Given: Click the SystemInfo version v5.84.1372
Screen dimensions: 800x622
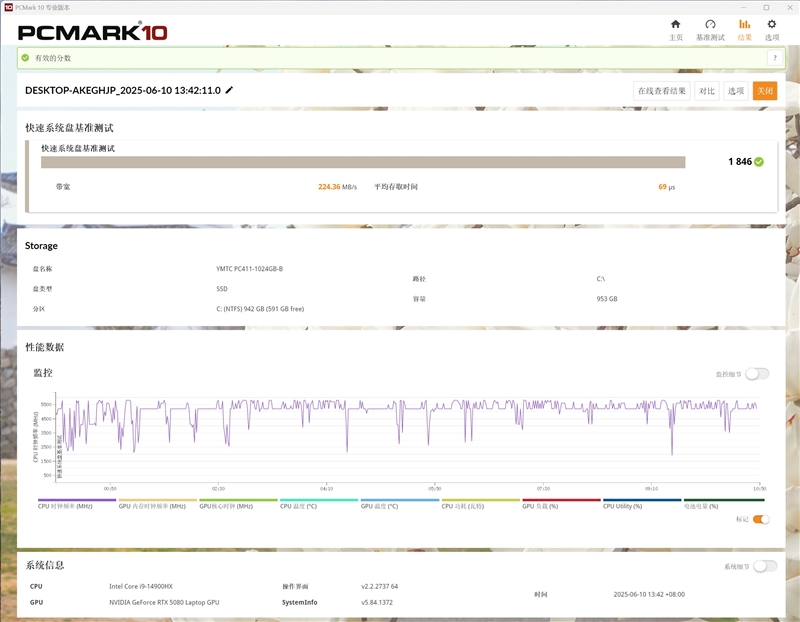Looking at the screenshot, I should pos(377,603).
